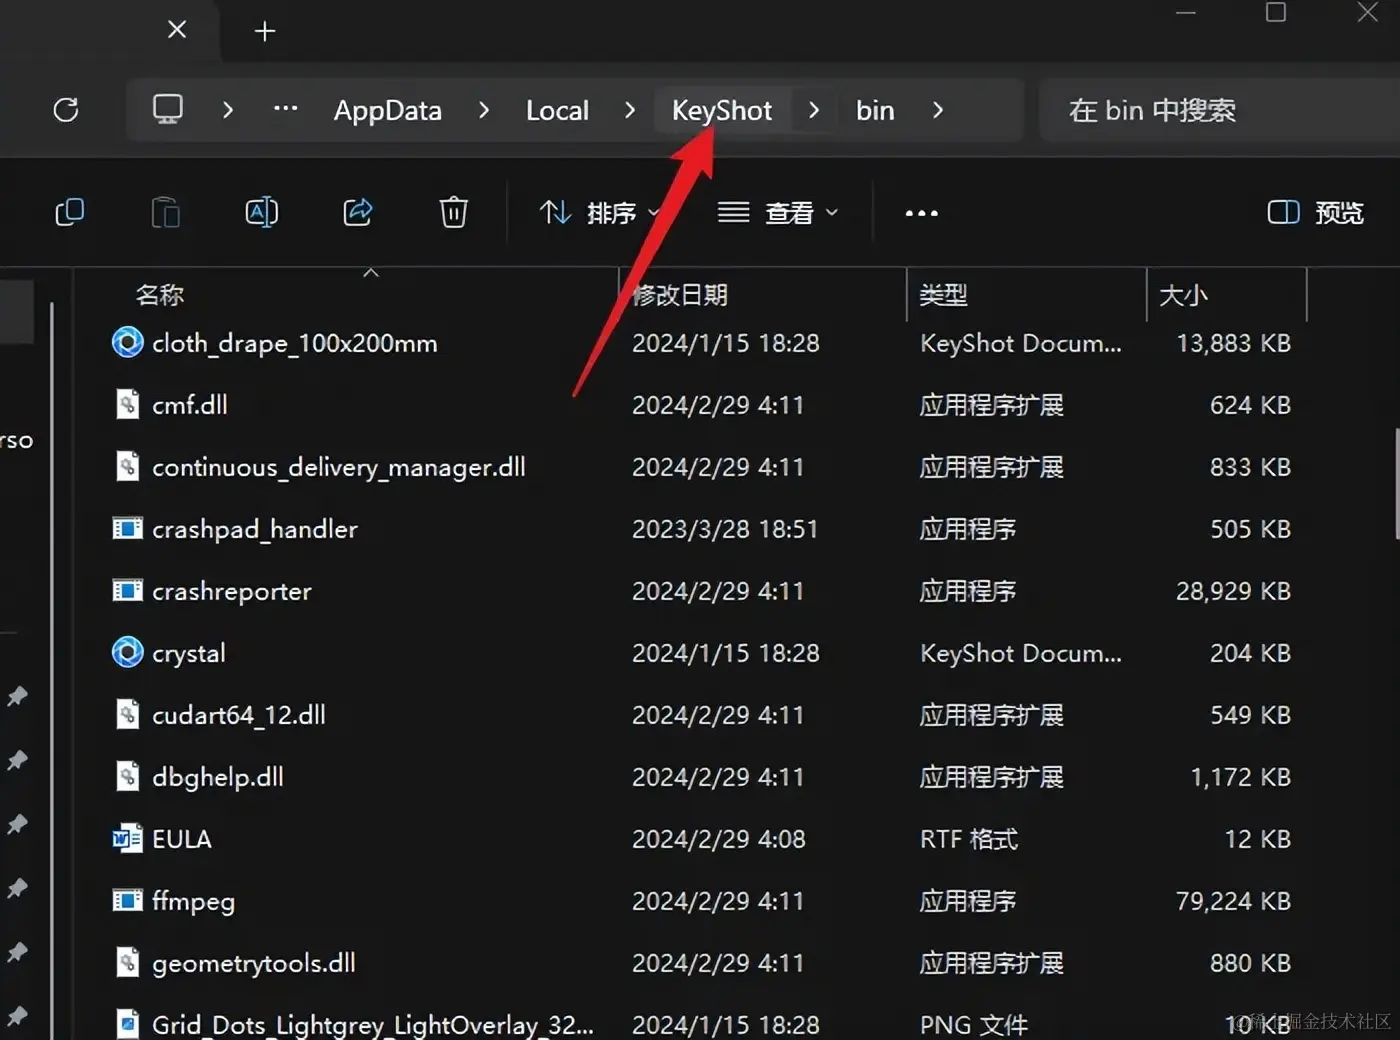Select dbghelp.dll file icon
1400x1040 pixels.
tap(127, 777)
